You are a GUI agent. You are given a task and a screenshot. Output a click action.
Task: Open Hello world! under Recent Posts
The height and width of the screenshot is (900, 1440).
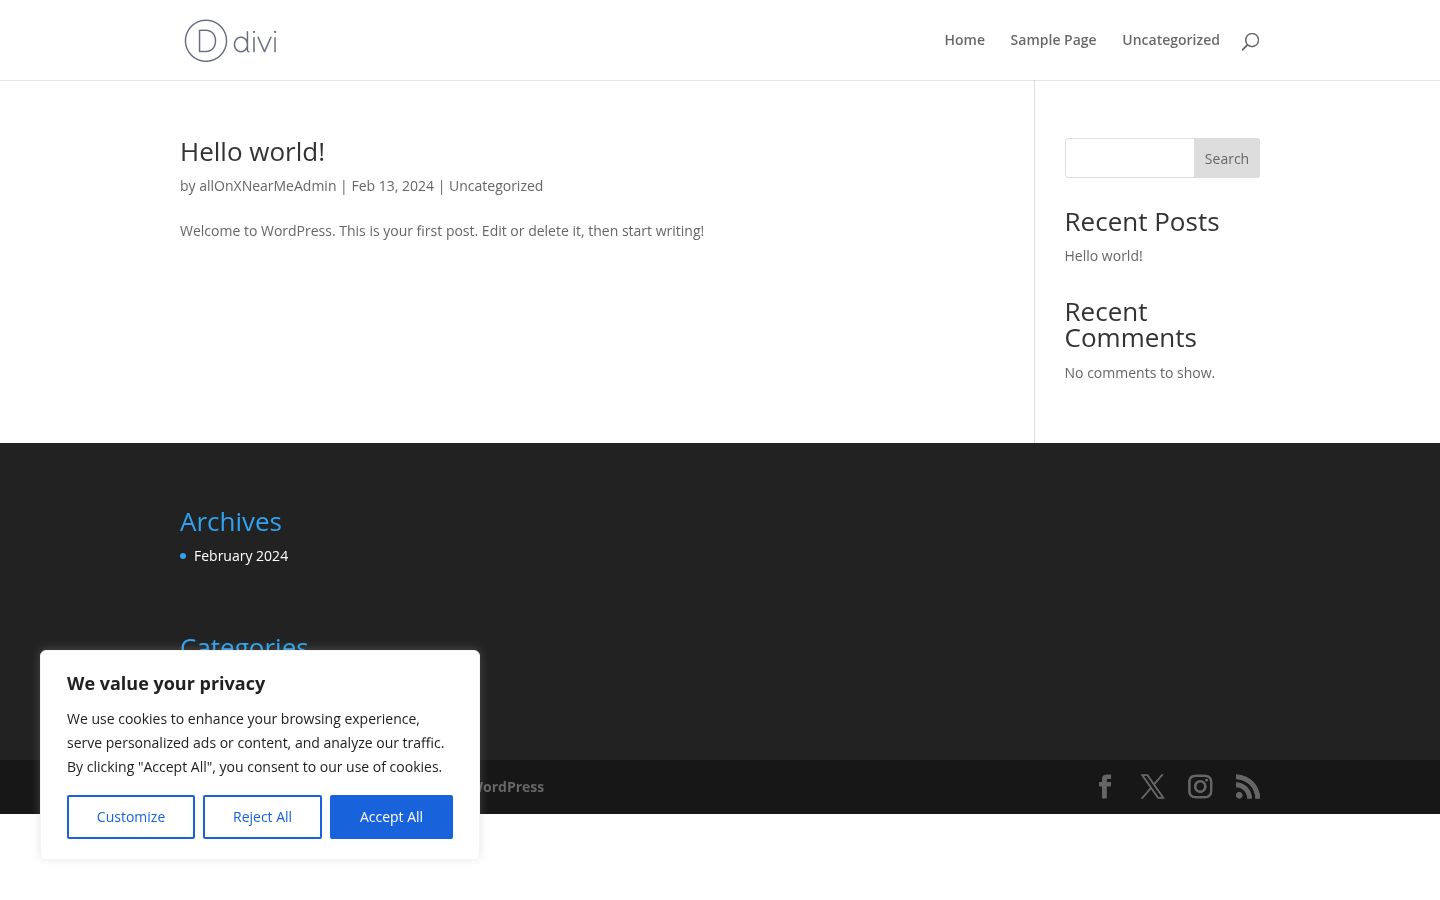coord(1103,256)
